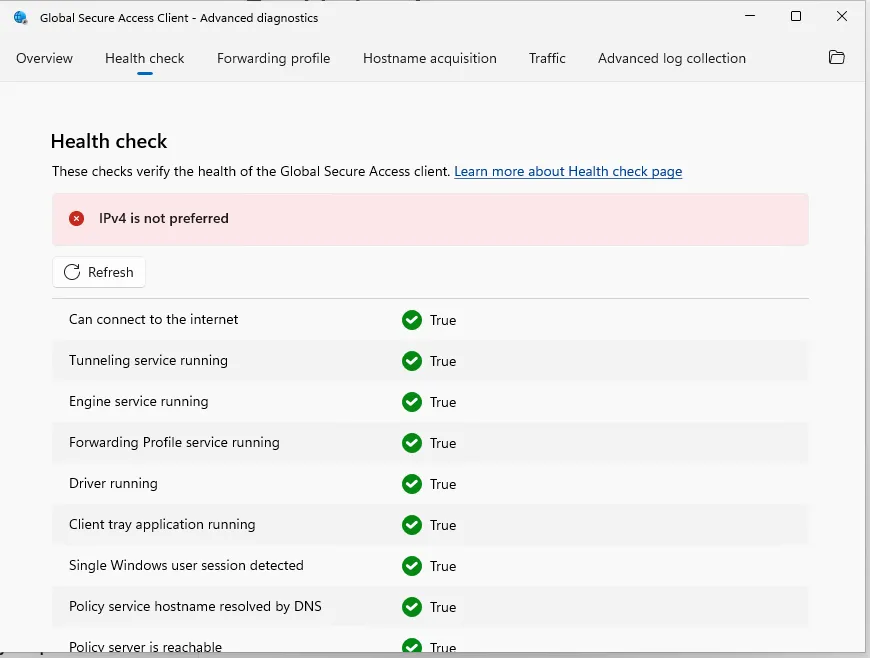Select 'Forwarding Profile service running' row label
The height and width of the screenshot is (658, 870).
point(174,443)
